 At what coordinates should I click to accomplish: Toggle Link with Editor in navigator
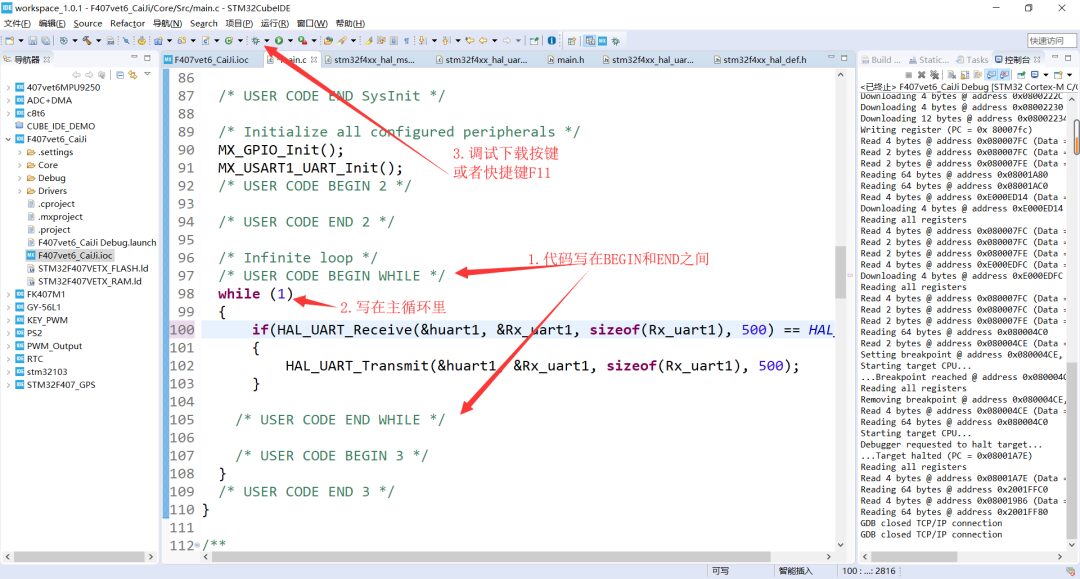(133, 75)
